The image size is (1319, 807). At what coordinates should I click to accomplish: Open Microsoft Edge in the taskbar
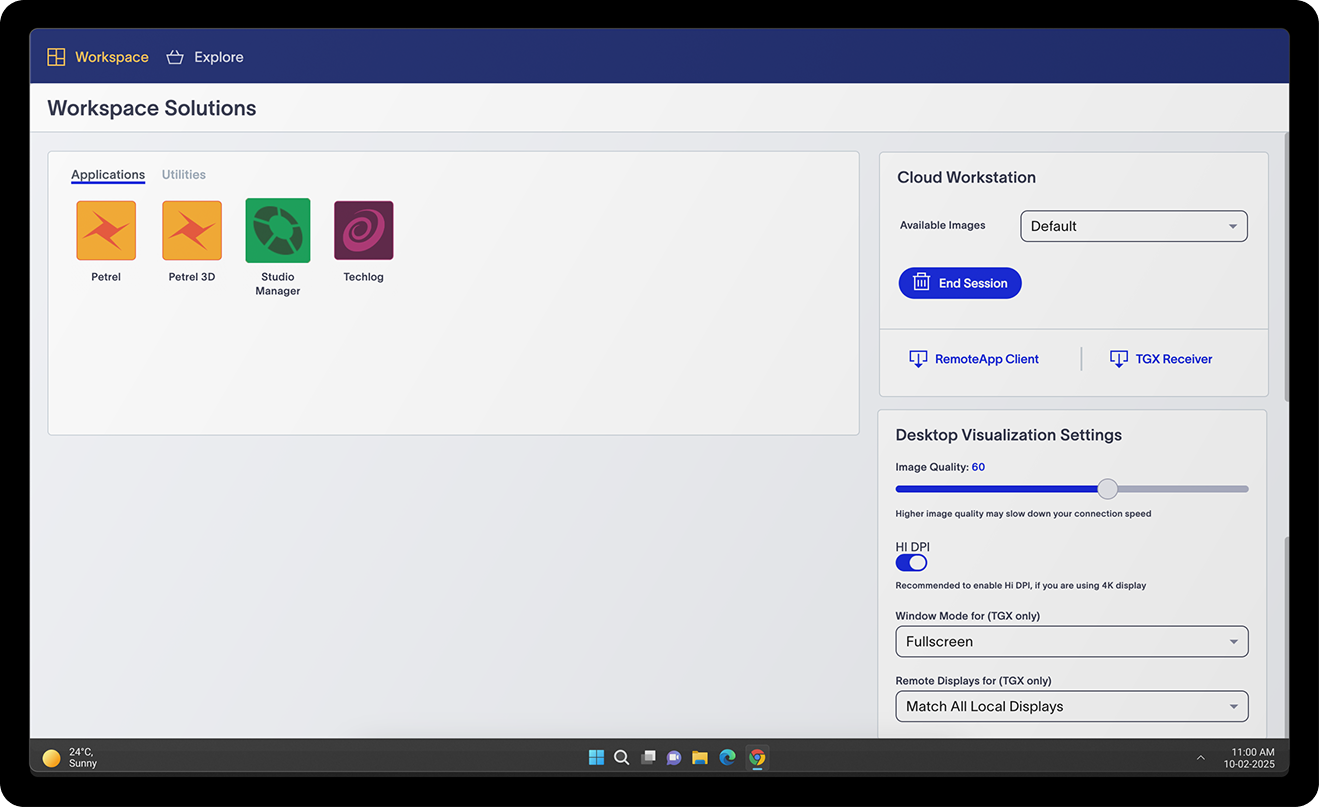[x=727, y=757]
